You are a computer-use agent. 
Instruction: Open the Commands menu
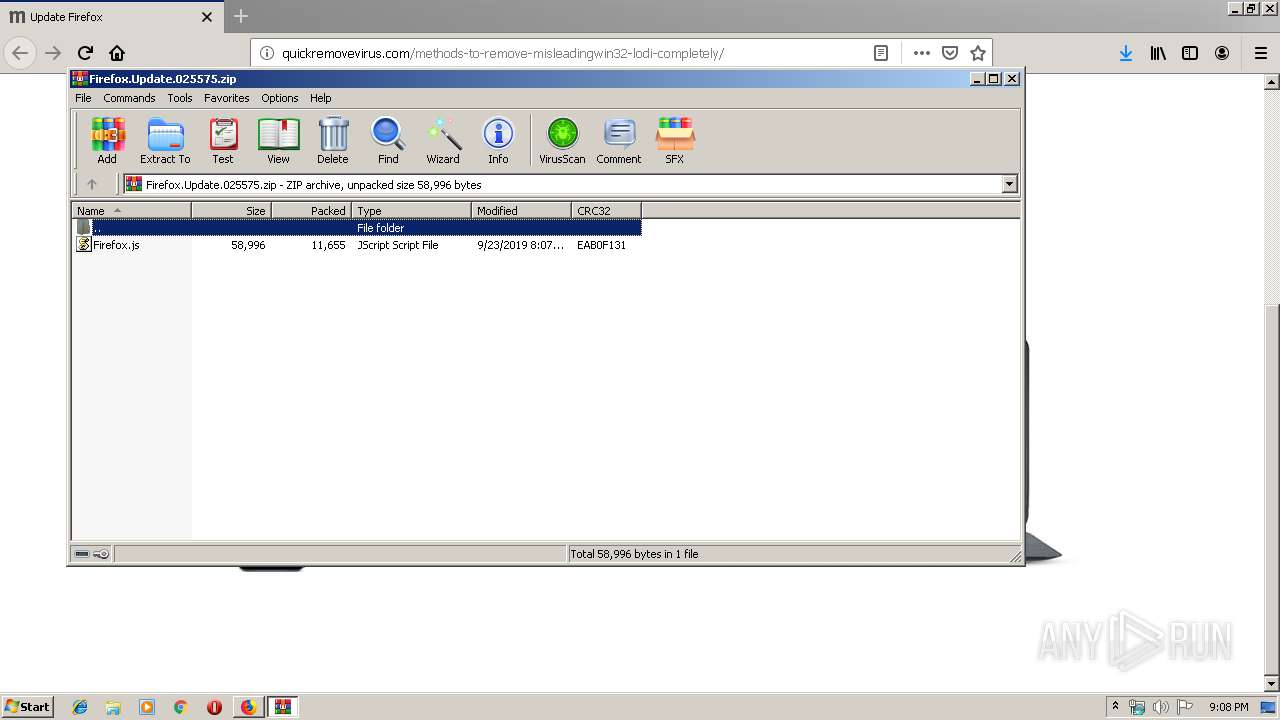click(129, 98)
